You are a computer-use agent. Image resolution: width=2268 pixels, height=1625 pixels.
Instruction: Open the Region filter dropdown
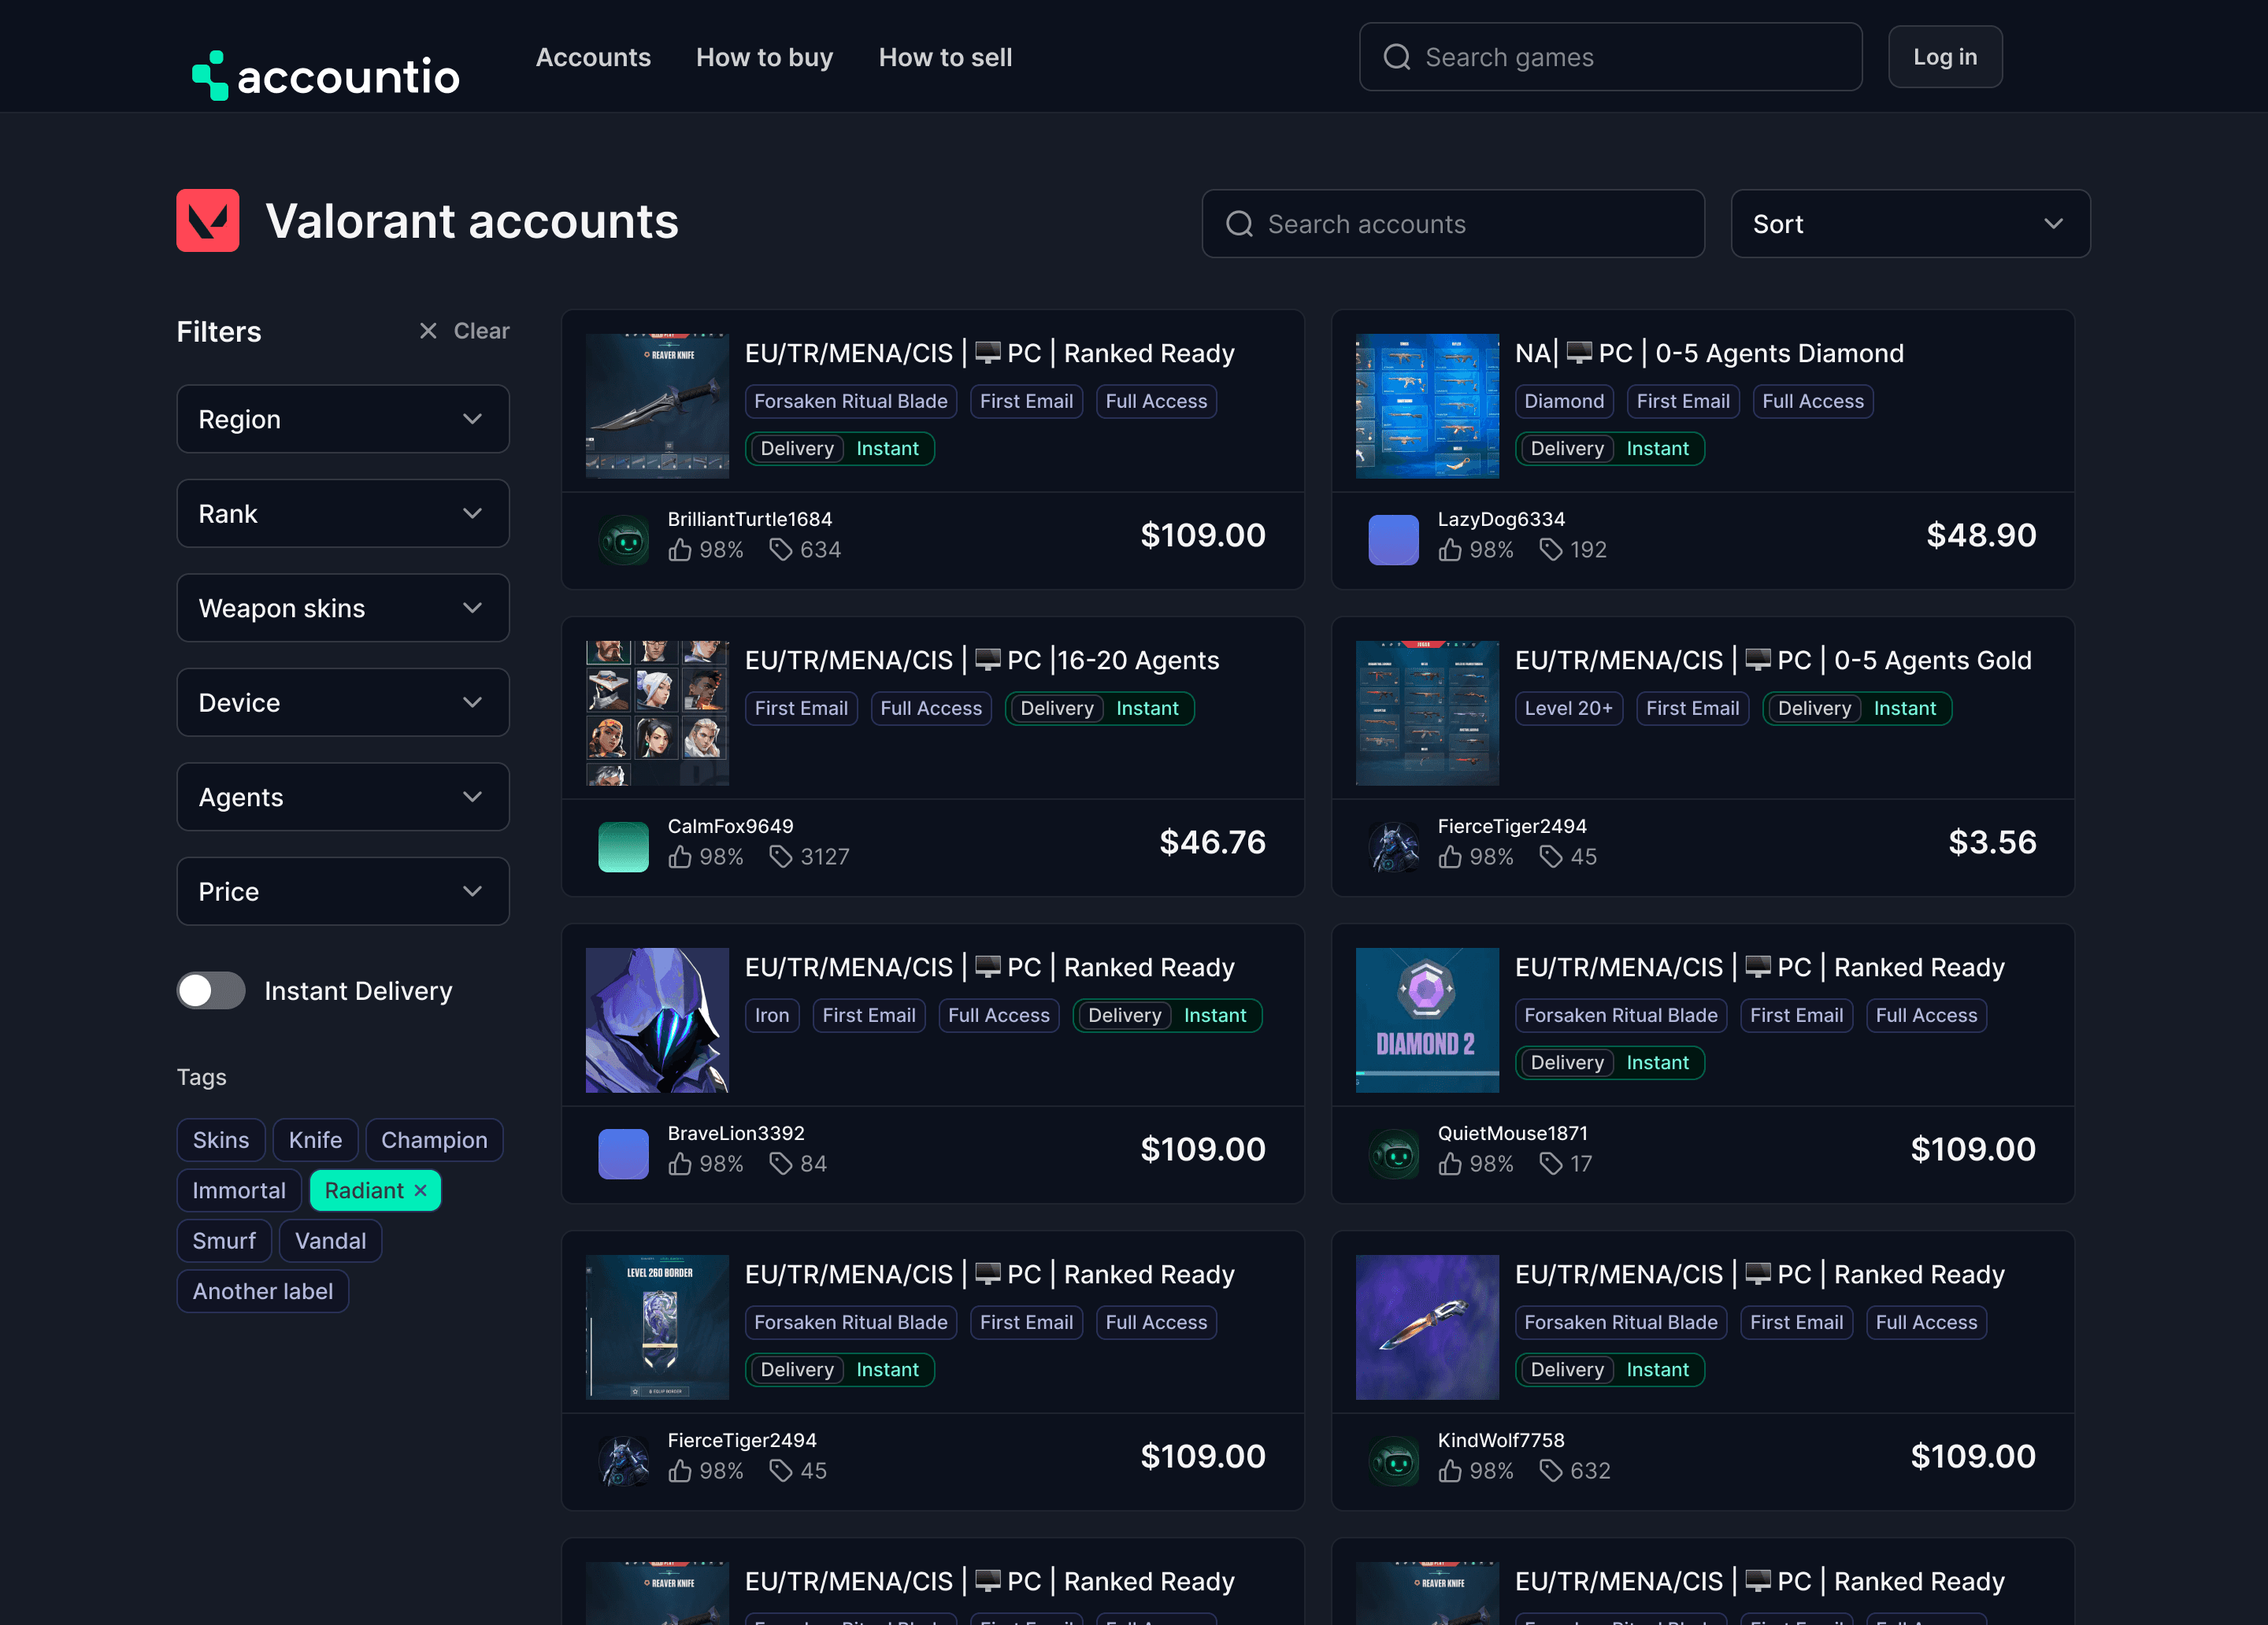coord(343,419)
